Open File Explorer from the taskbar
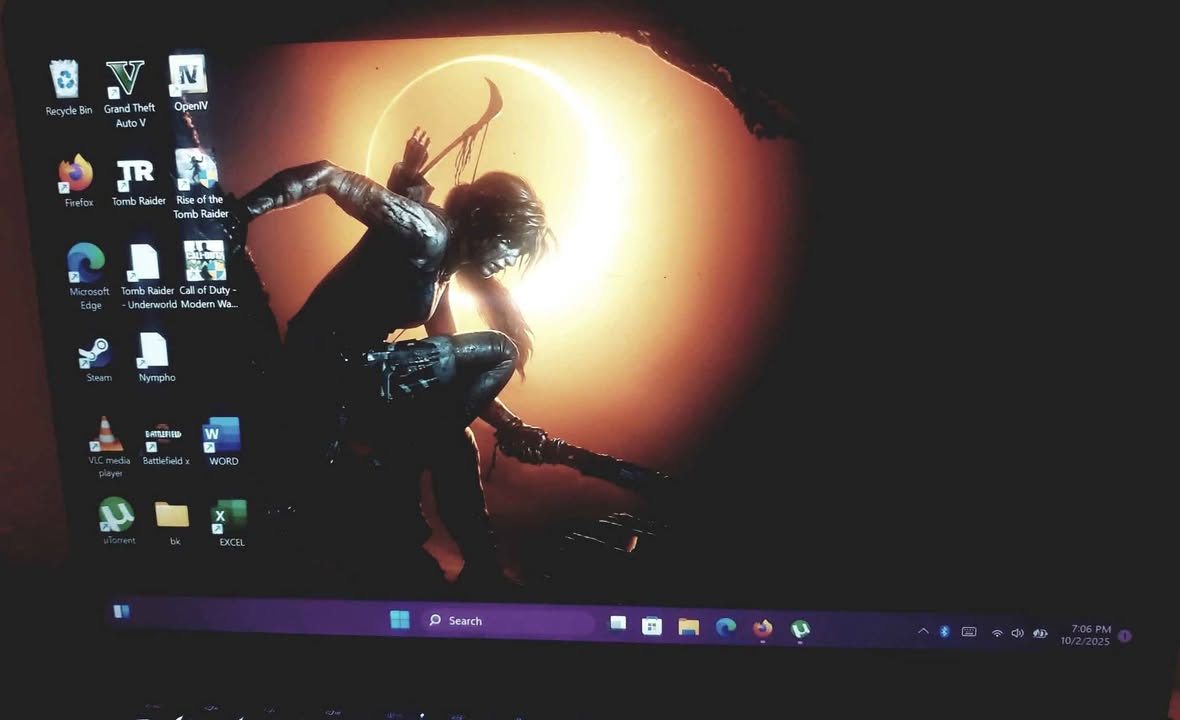Viewport: 1180px width, 720px height. pos(688,627)
